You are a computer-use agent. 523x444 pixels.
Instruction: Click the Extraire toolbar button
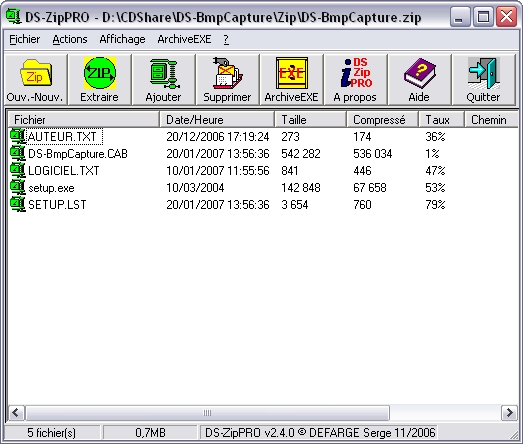pyautogui.click(x=99, y=80)
